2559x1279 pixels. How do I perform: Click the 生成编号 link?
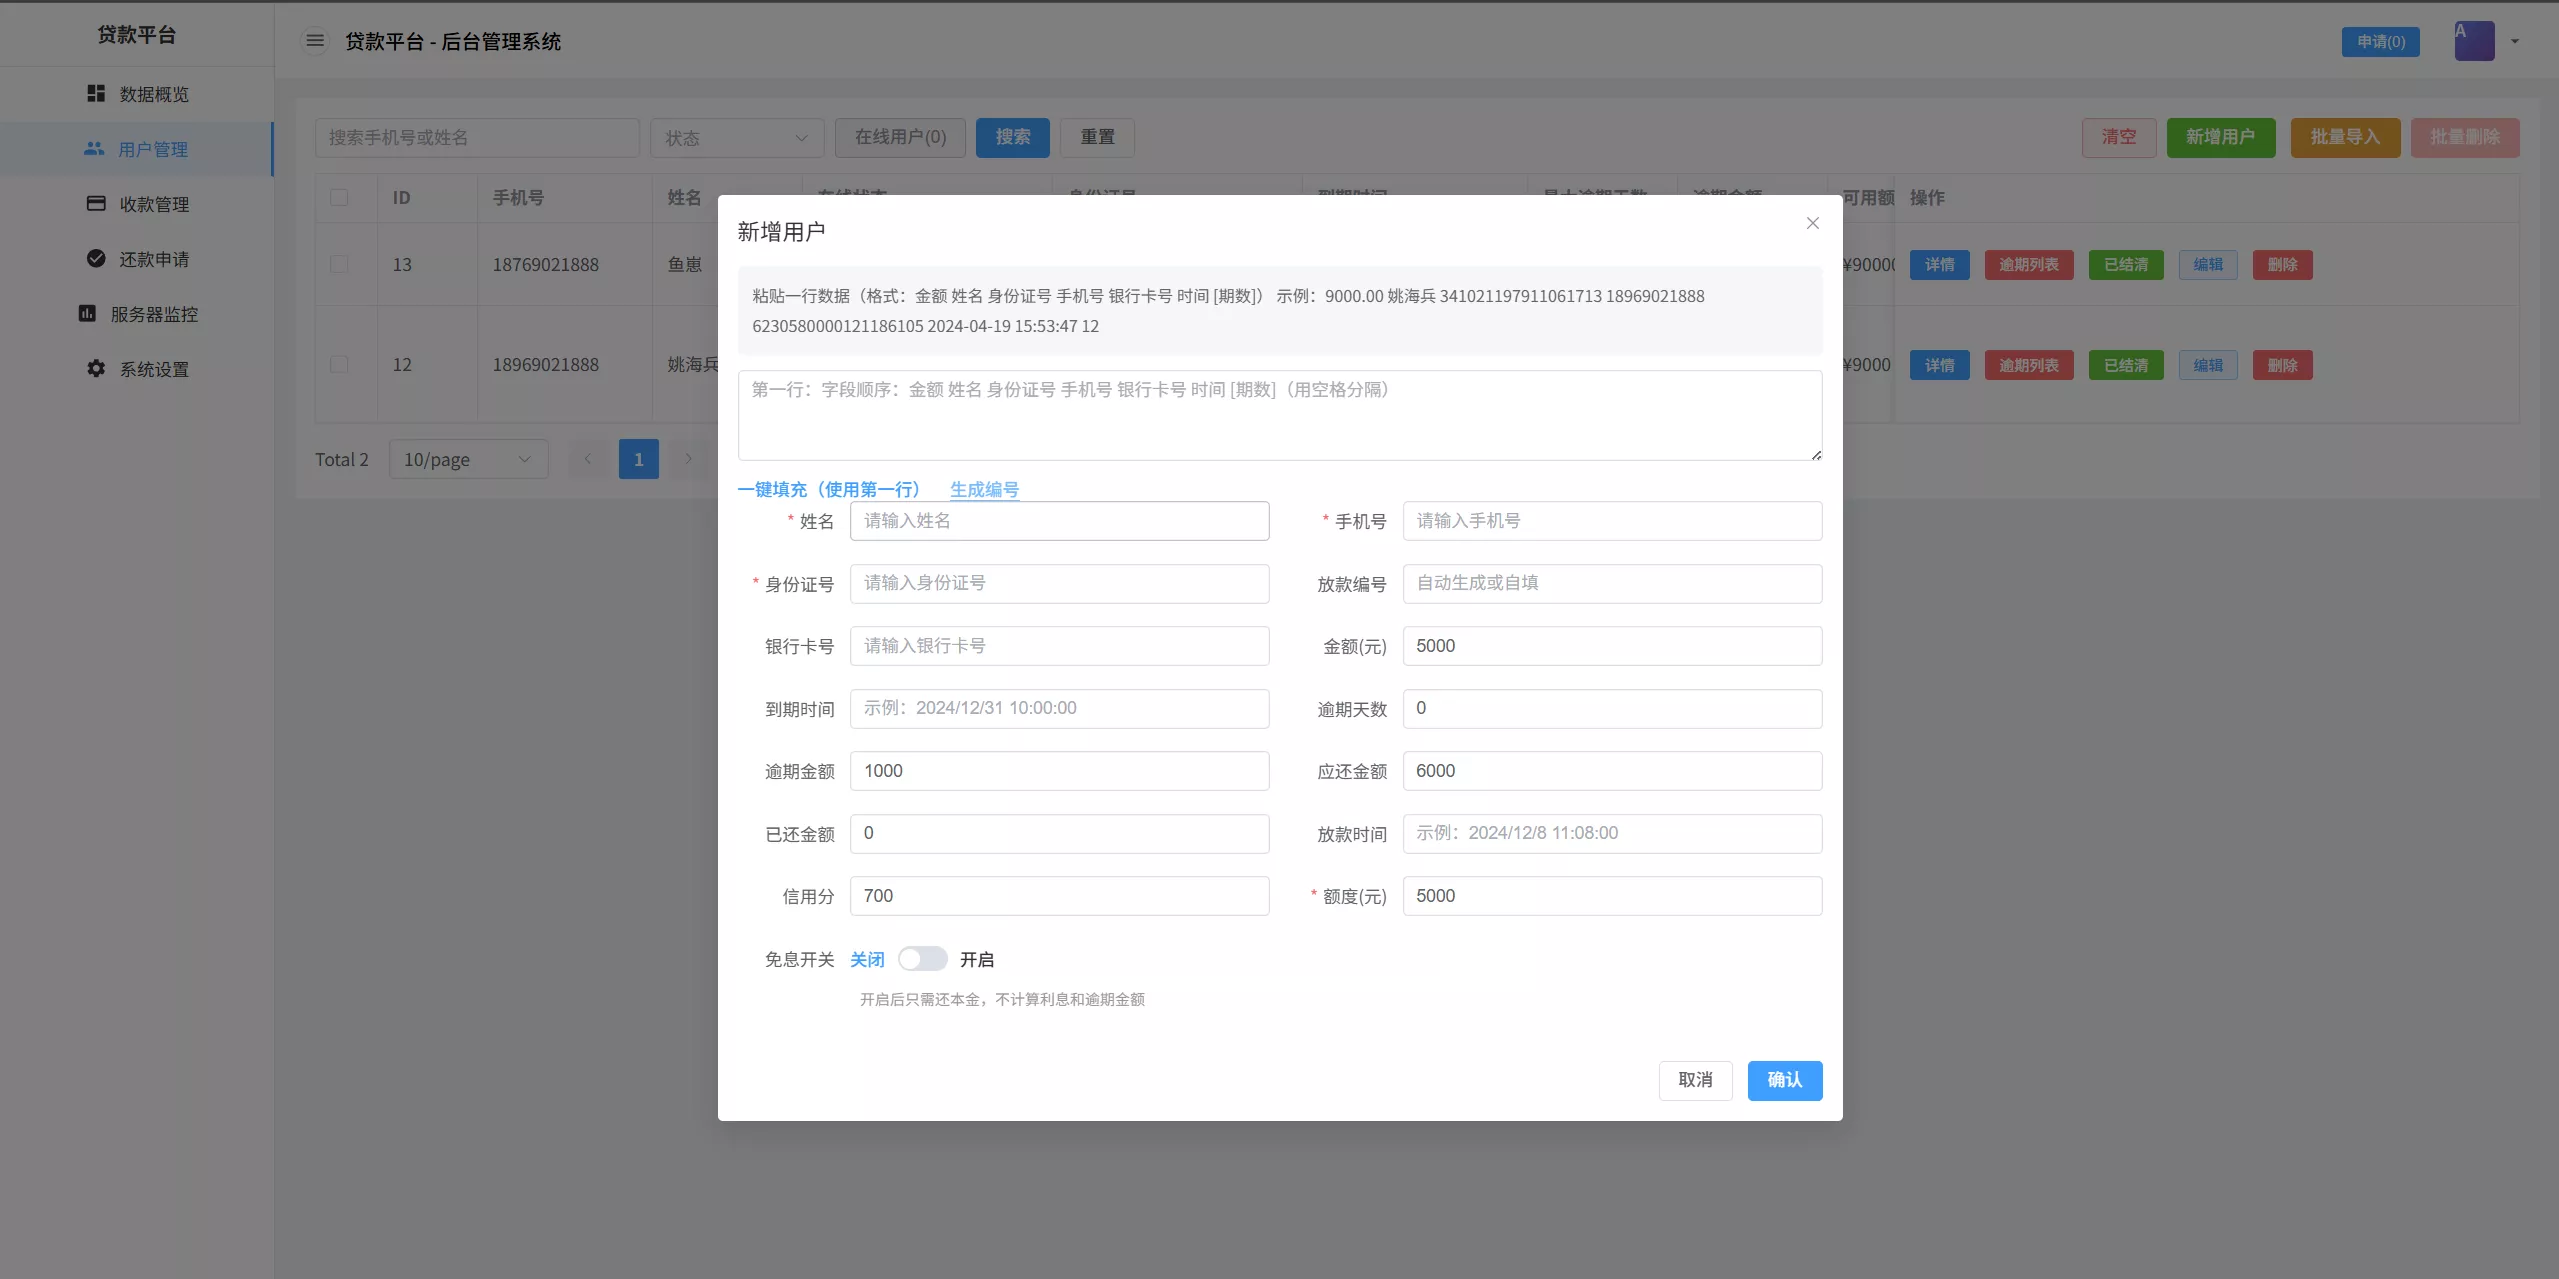click(x=983, y=489)
